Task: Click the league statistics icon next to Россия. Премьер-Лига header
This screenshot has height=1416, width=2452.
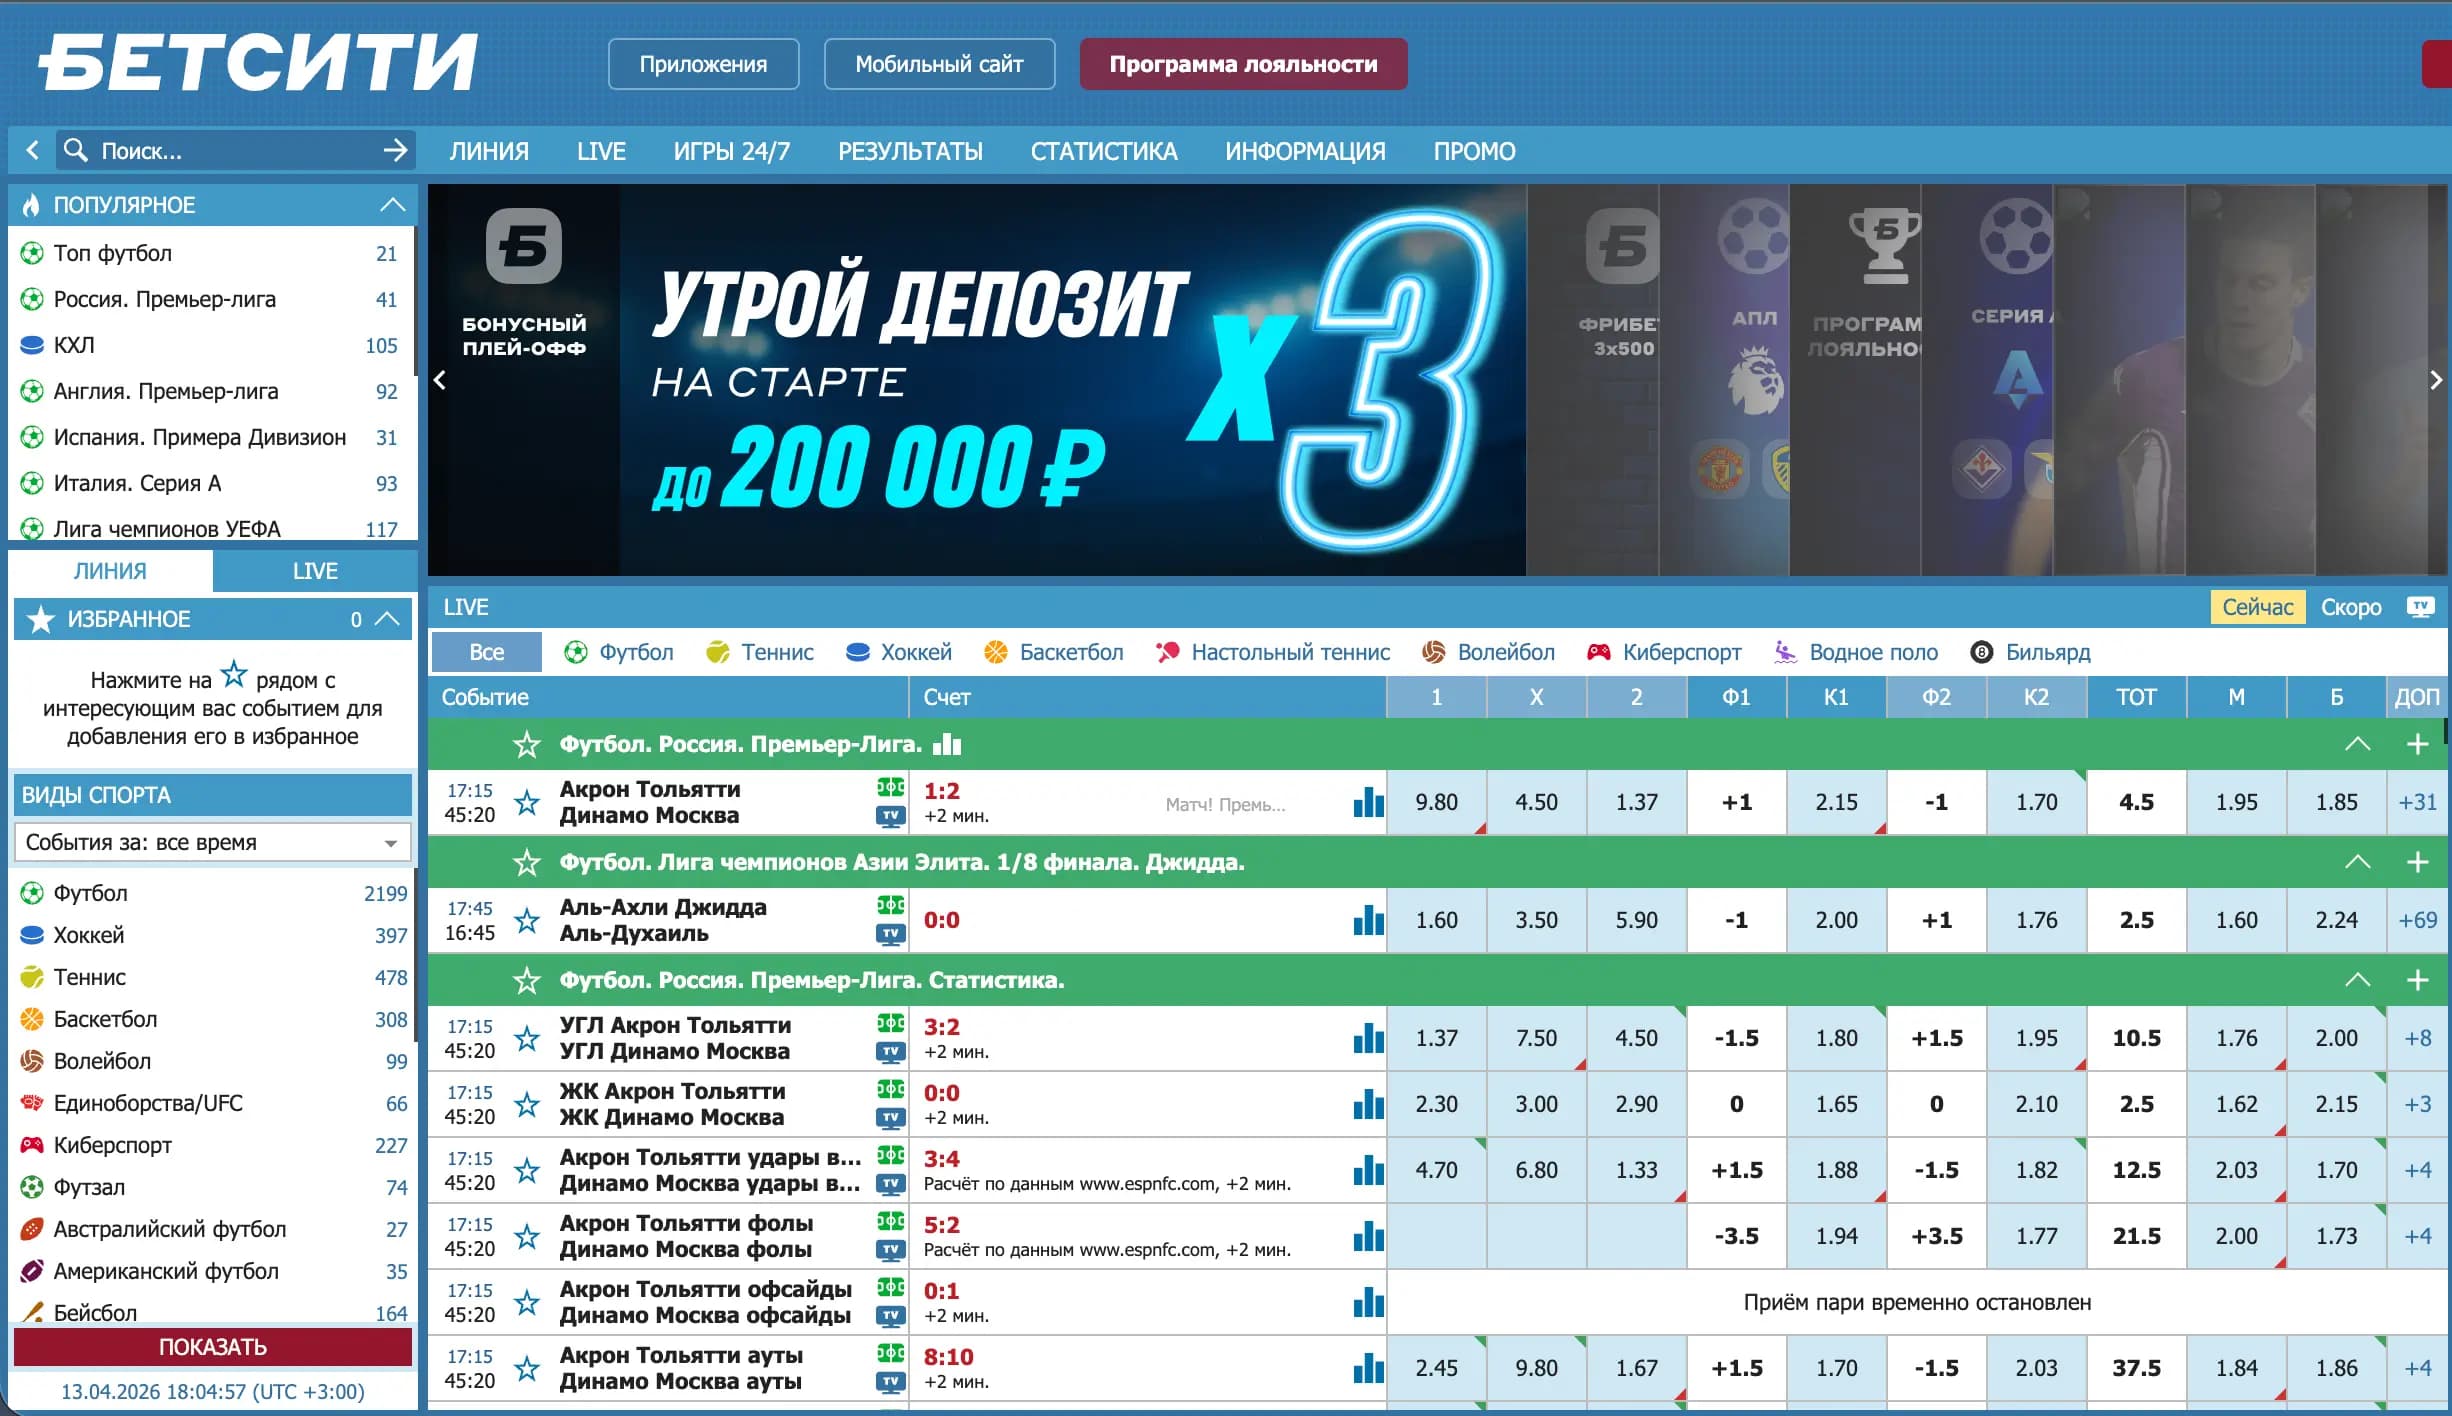Action: tap(947, 744)
